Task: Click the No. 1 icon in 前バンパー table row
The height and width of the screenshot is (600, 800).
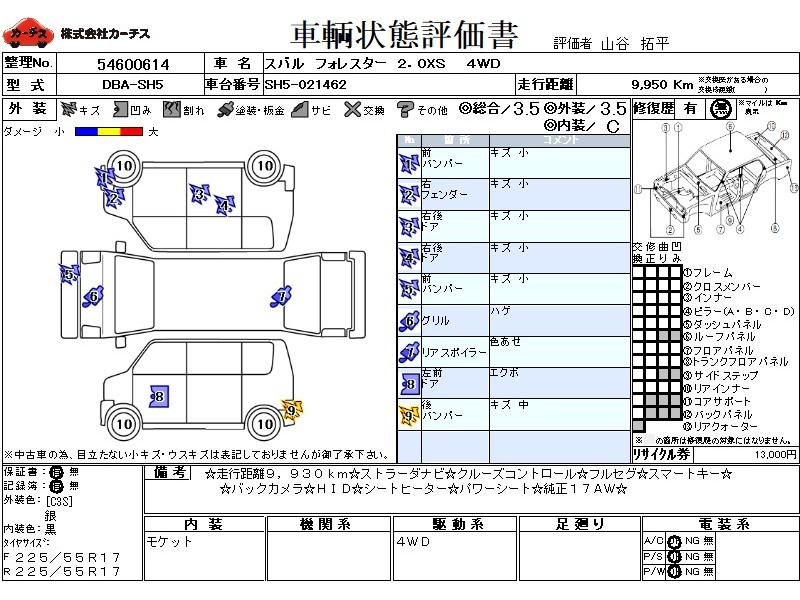Action: tap(409, 164)
